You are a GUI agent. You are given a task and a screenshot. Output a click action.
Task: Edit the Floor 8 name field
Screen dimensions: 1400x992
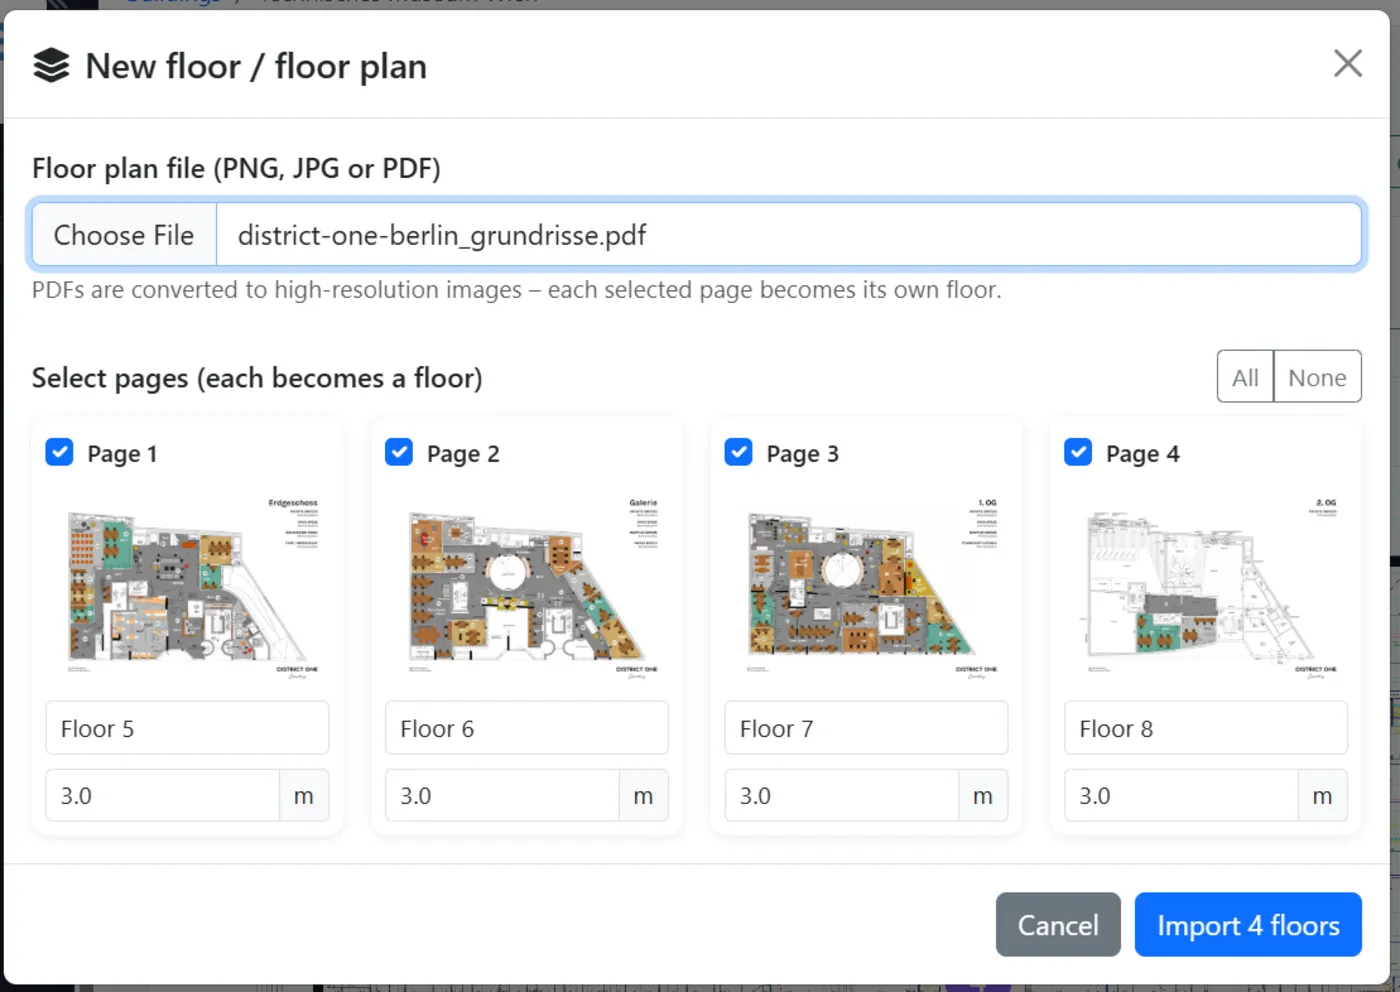point(1206,728)
